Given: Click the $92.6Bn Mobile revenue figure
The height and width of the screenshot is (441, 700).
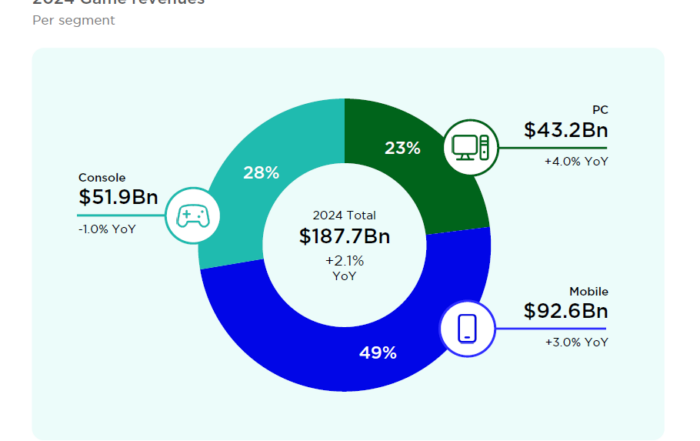Looking at the screenshot, I should (x=565, y=311).
